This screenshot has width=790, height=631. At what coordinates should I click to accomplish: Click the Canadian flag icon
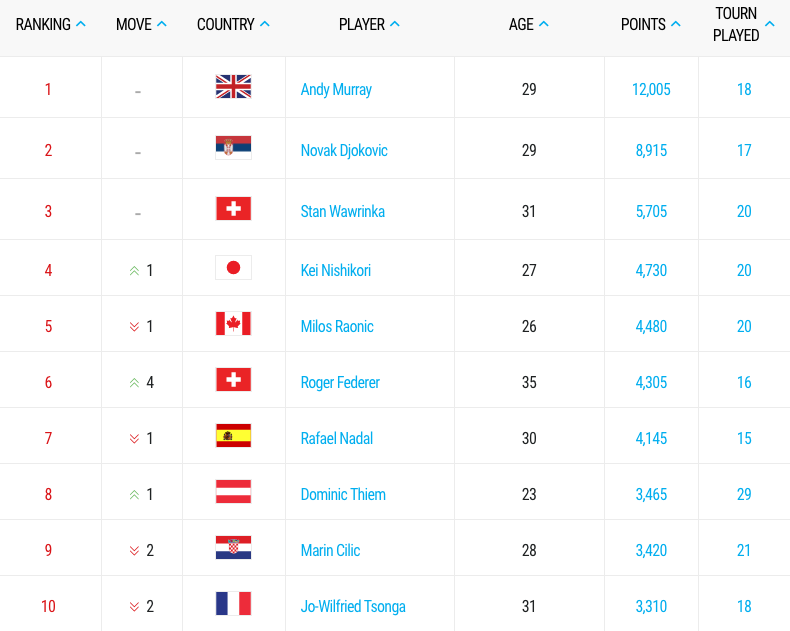(x=233, y=324)
